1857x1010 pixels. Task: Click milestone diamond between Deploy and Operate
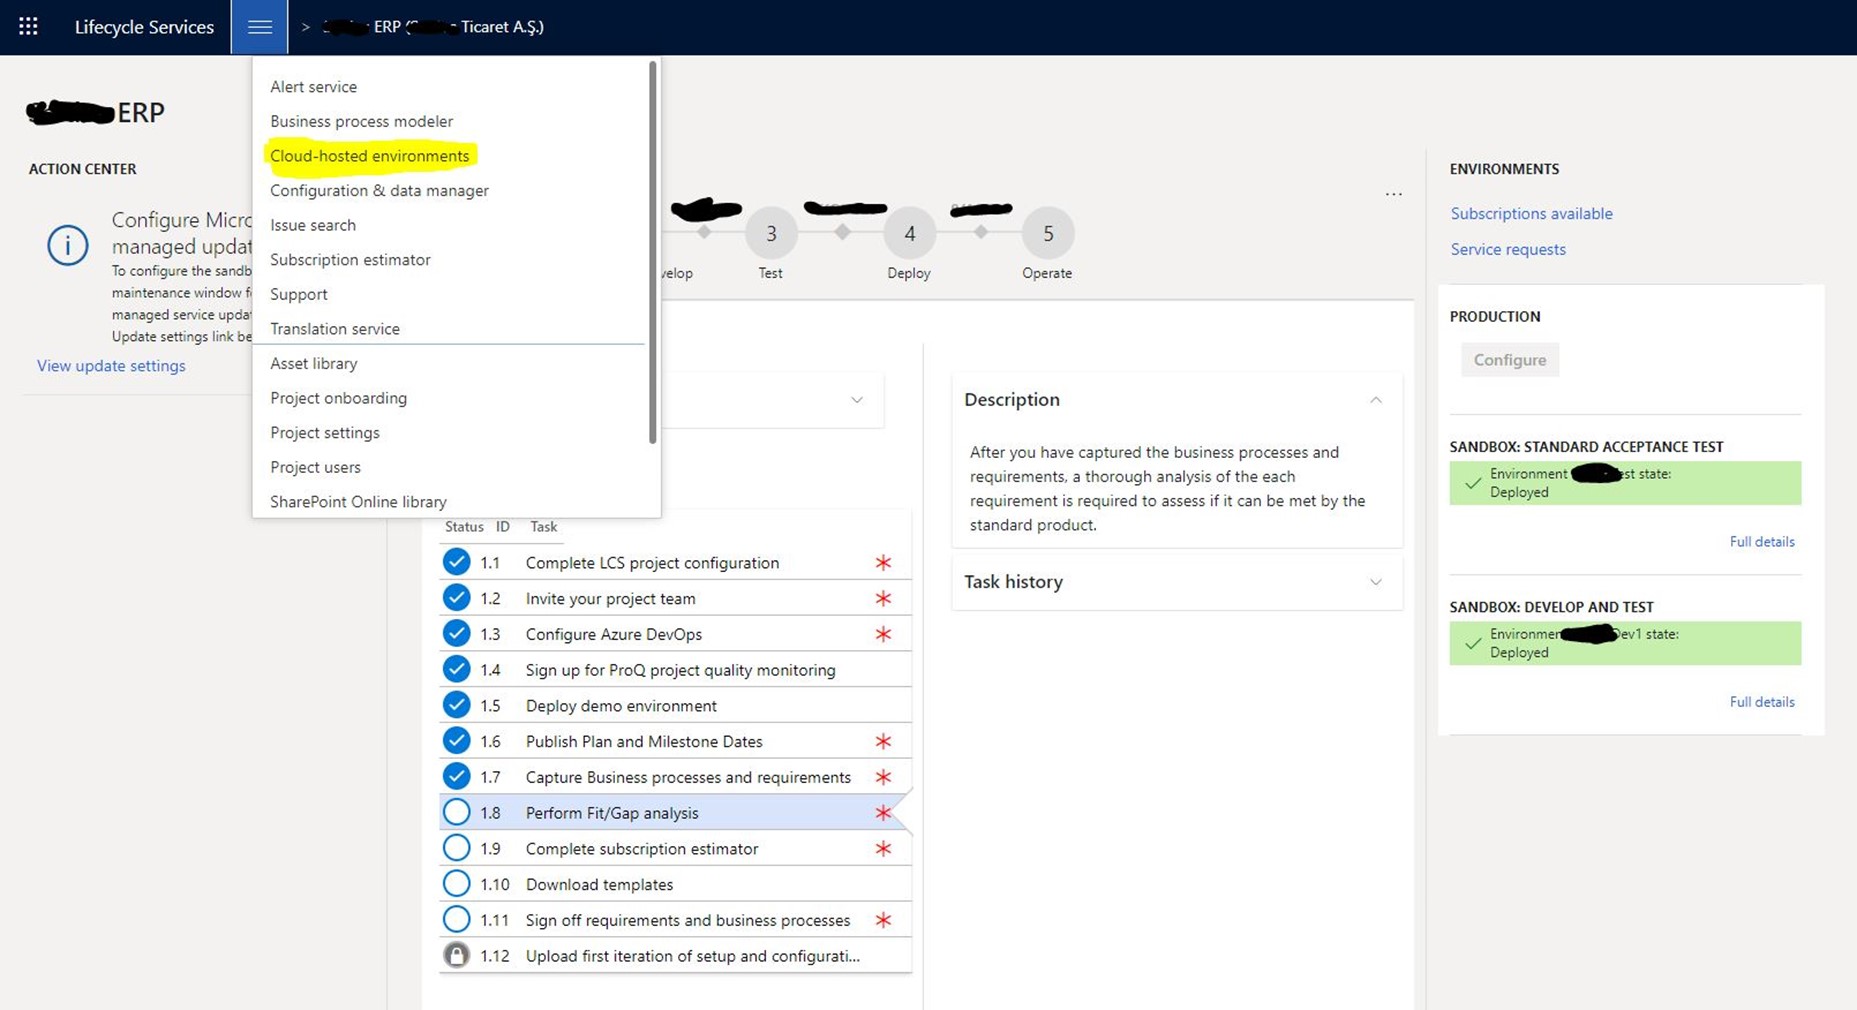[981, 232]
